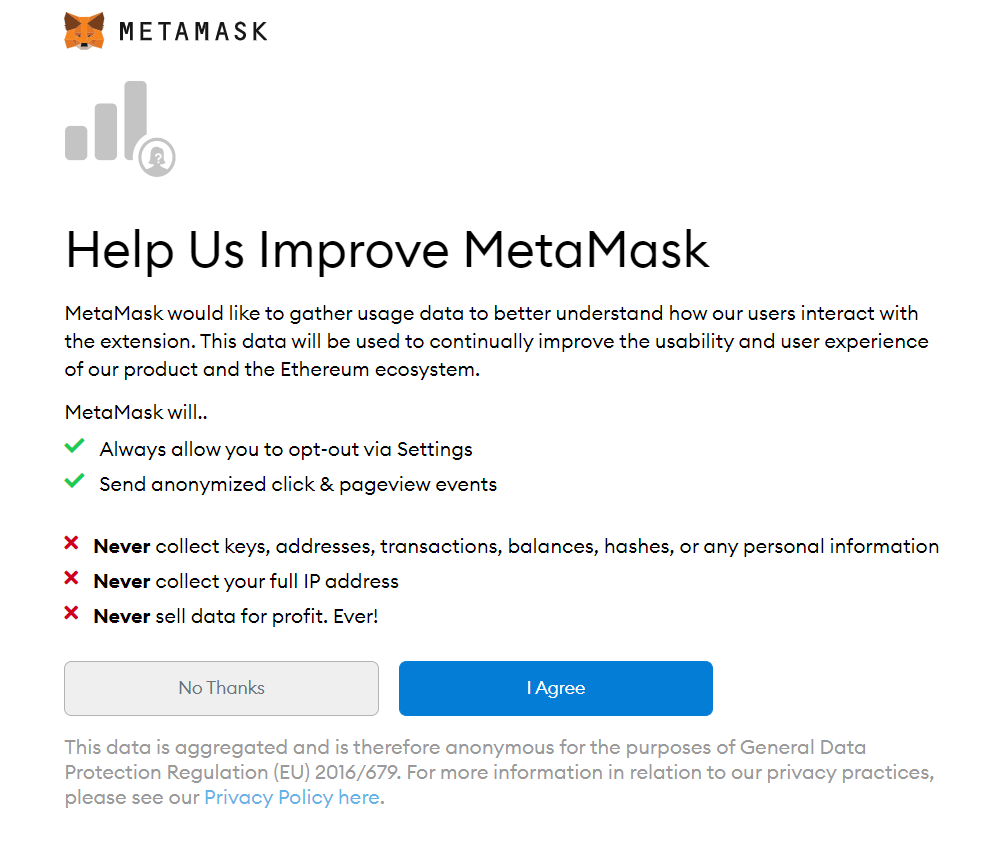
Task: Click the gray bar chart analytics icon
Action: coord(106,121)
